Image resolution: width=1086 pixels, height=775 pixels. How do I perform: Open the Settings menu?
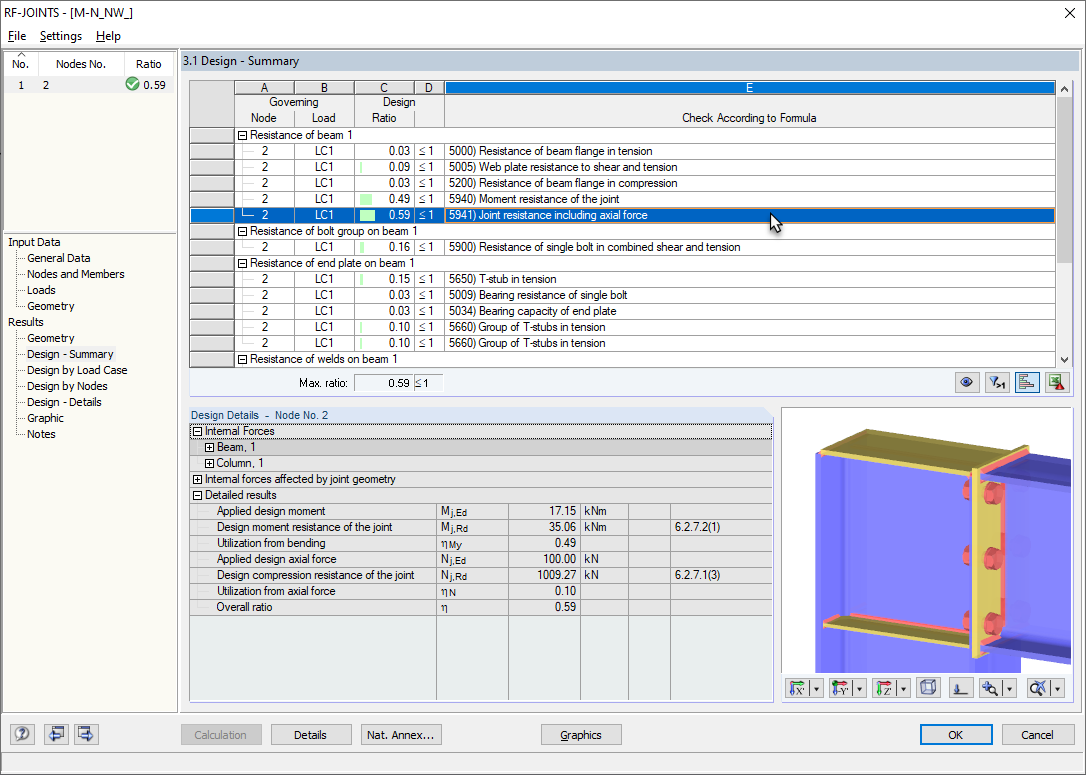click(x=61, y=36)
